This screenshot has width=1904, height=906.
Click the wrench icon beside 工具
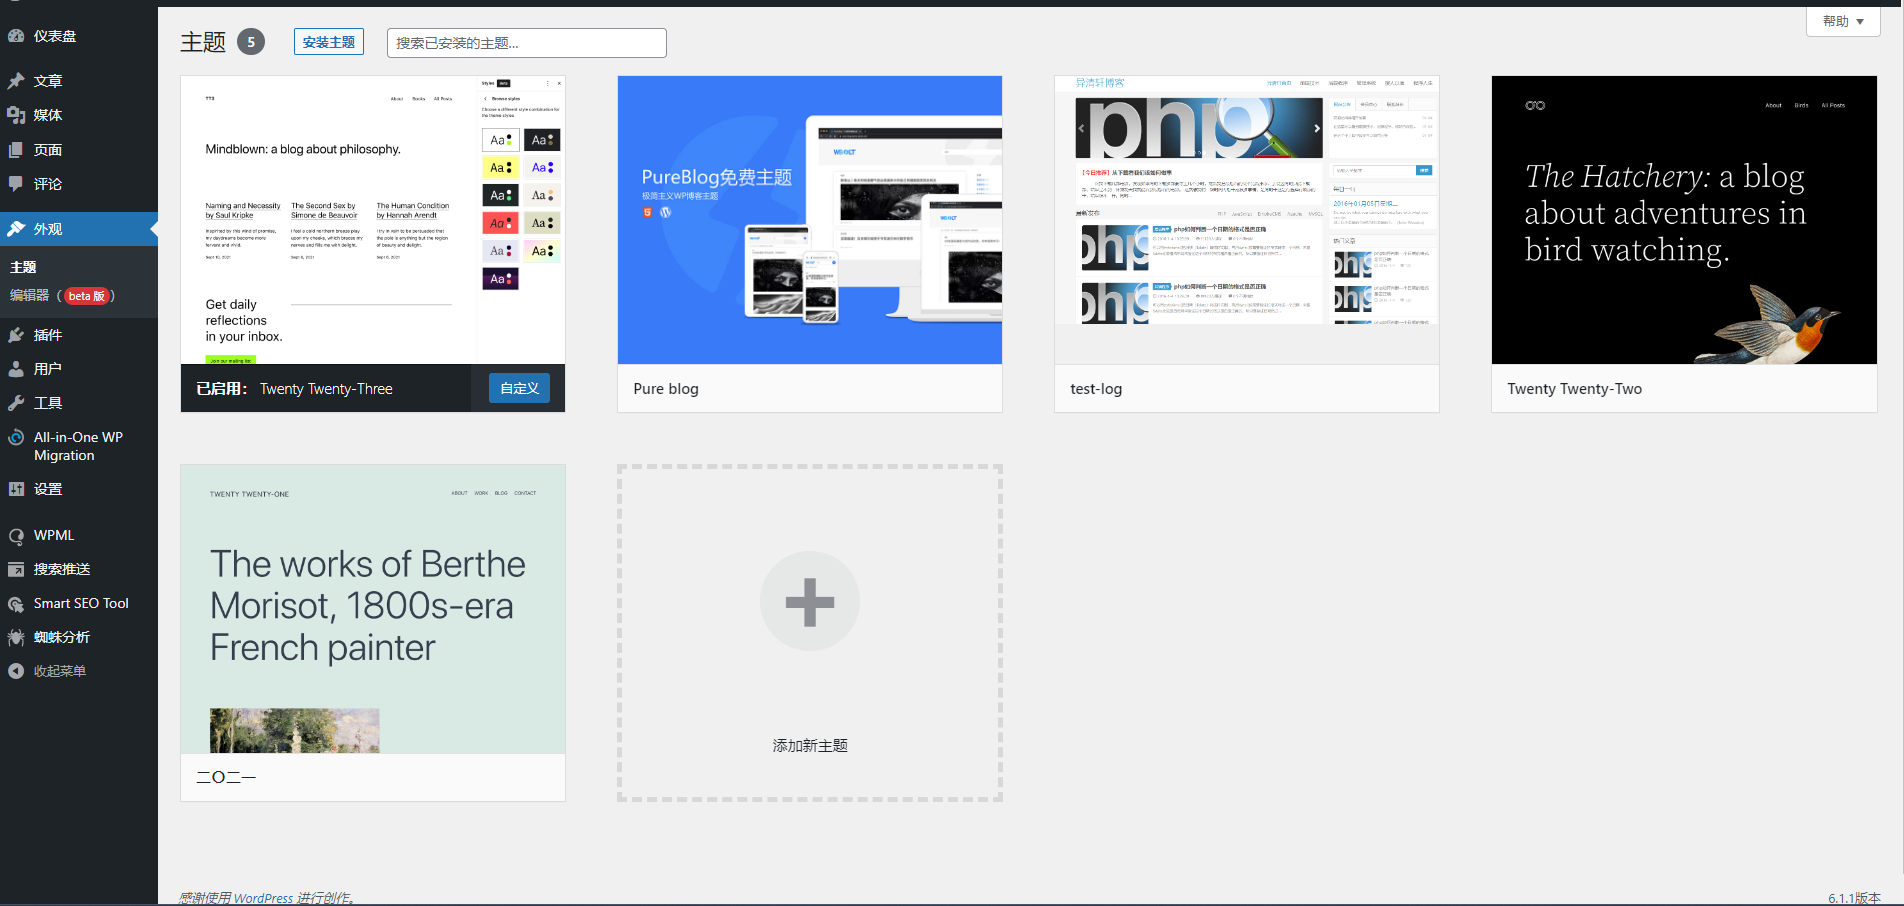coord(16,403)
